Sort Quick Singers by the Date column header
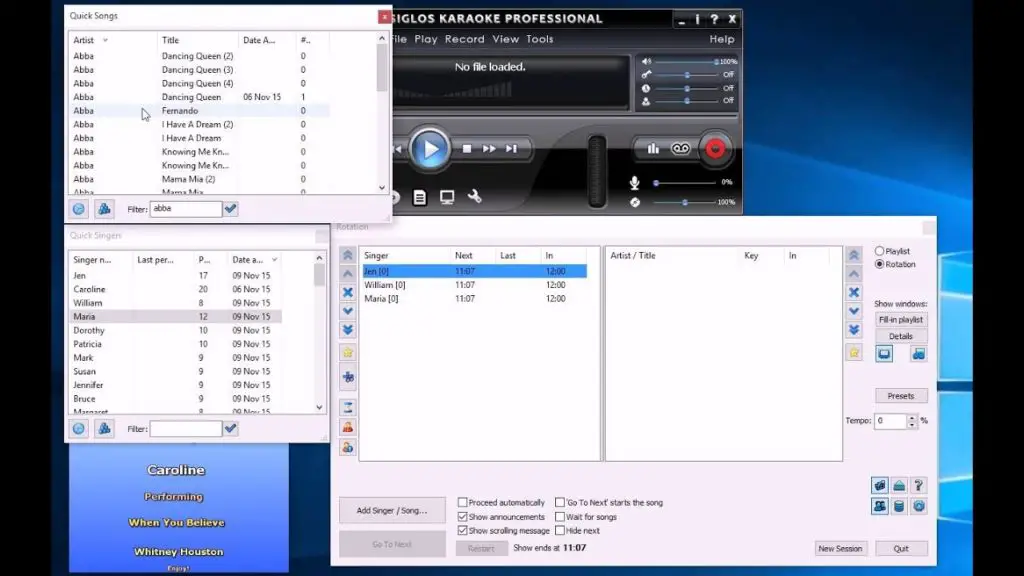Screen dimensions: 1024x576 coord(255,259)
